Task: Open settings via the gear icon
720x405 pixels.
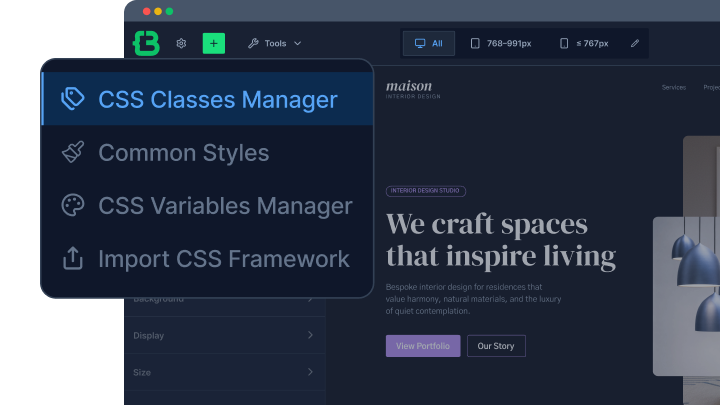Action: [x=181, y=44]
